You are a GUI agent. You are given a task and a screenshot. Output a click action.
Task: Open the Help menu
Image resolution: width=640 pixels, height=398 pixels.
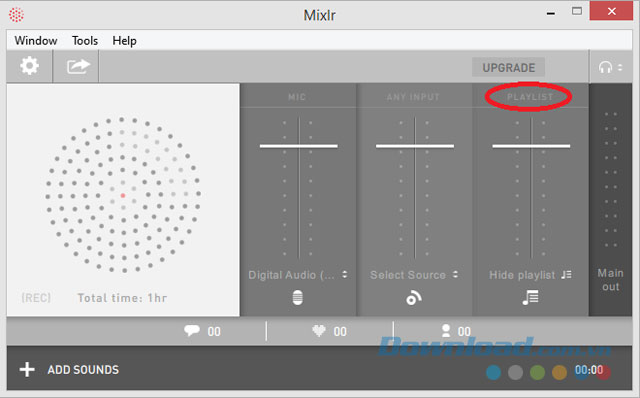point(124,41)
